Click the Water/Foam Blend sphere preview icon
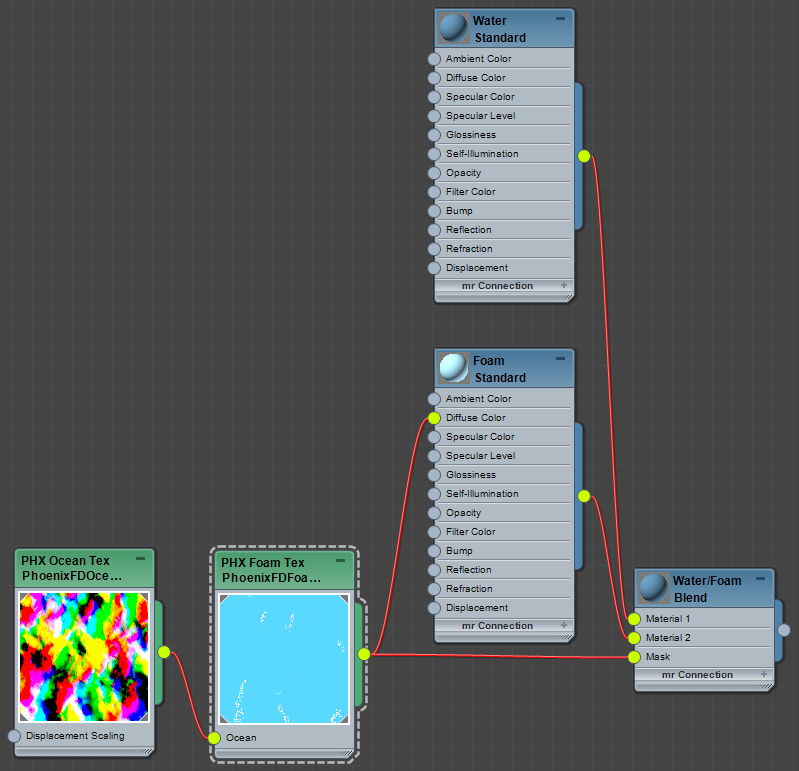This screenshot has height=771, width=799. pos(653,589)
